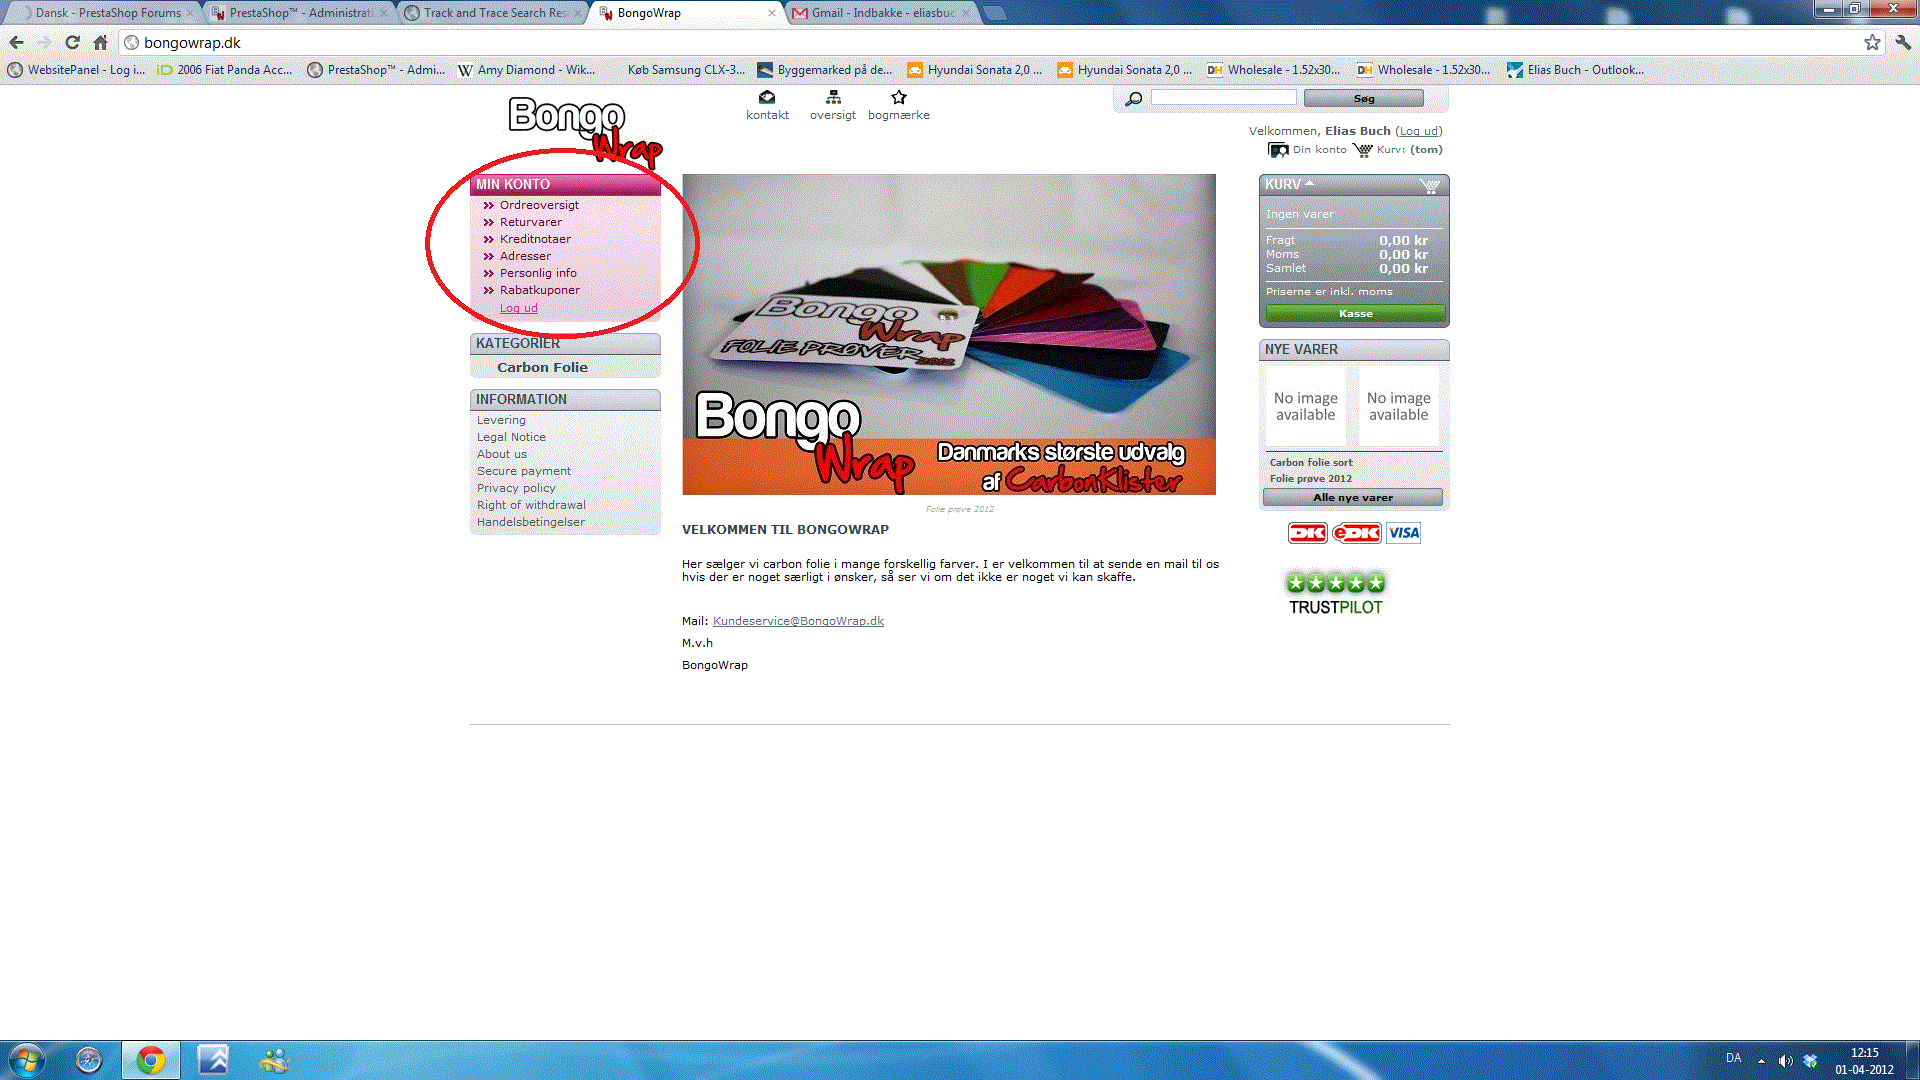Collapse the KURV cart block arrow
Screen dimensions: 1920x1080
pyautogui.click(x=1309, y=183)
